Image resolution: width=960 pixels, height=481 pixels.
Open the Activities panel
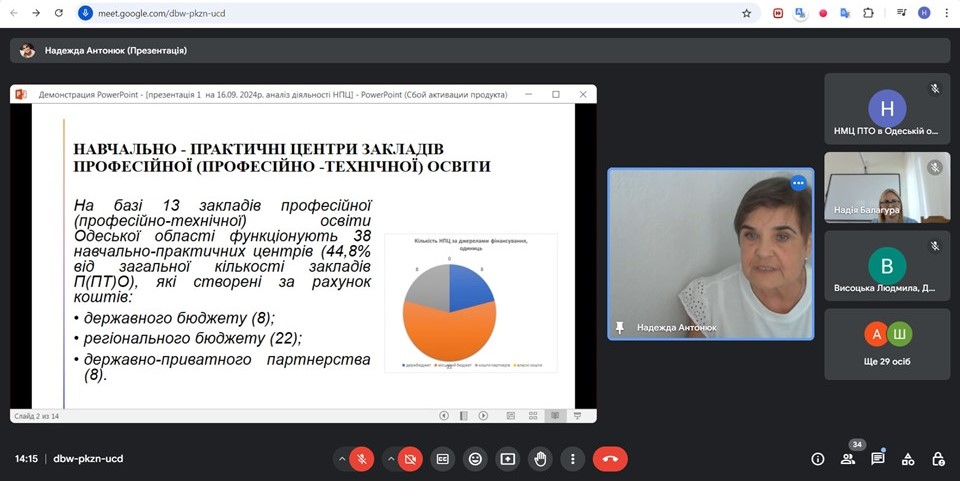click(908, 459)
